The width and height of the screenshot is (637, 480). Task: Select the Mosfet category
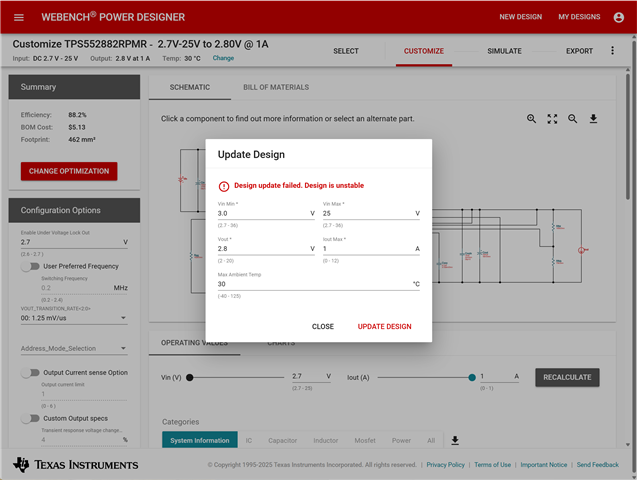(365, 440)
